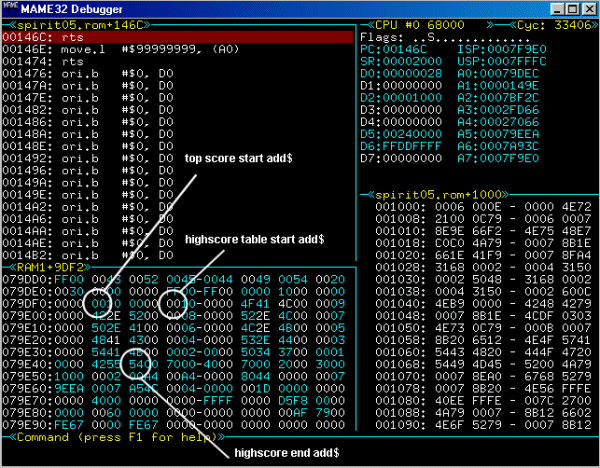Minimize the debugger window
Viewport: 600px width, 468px height.
pyautogui.click(x=555, y=9)
